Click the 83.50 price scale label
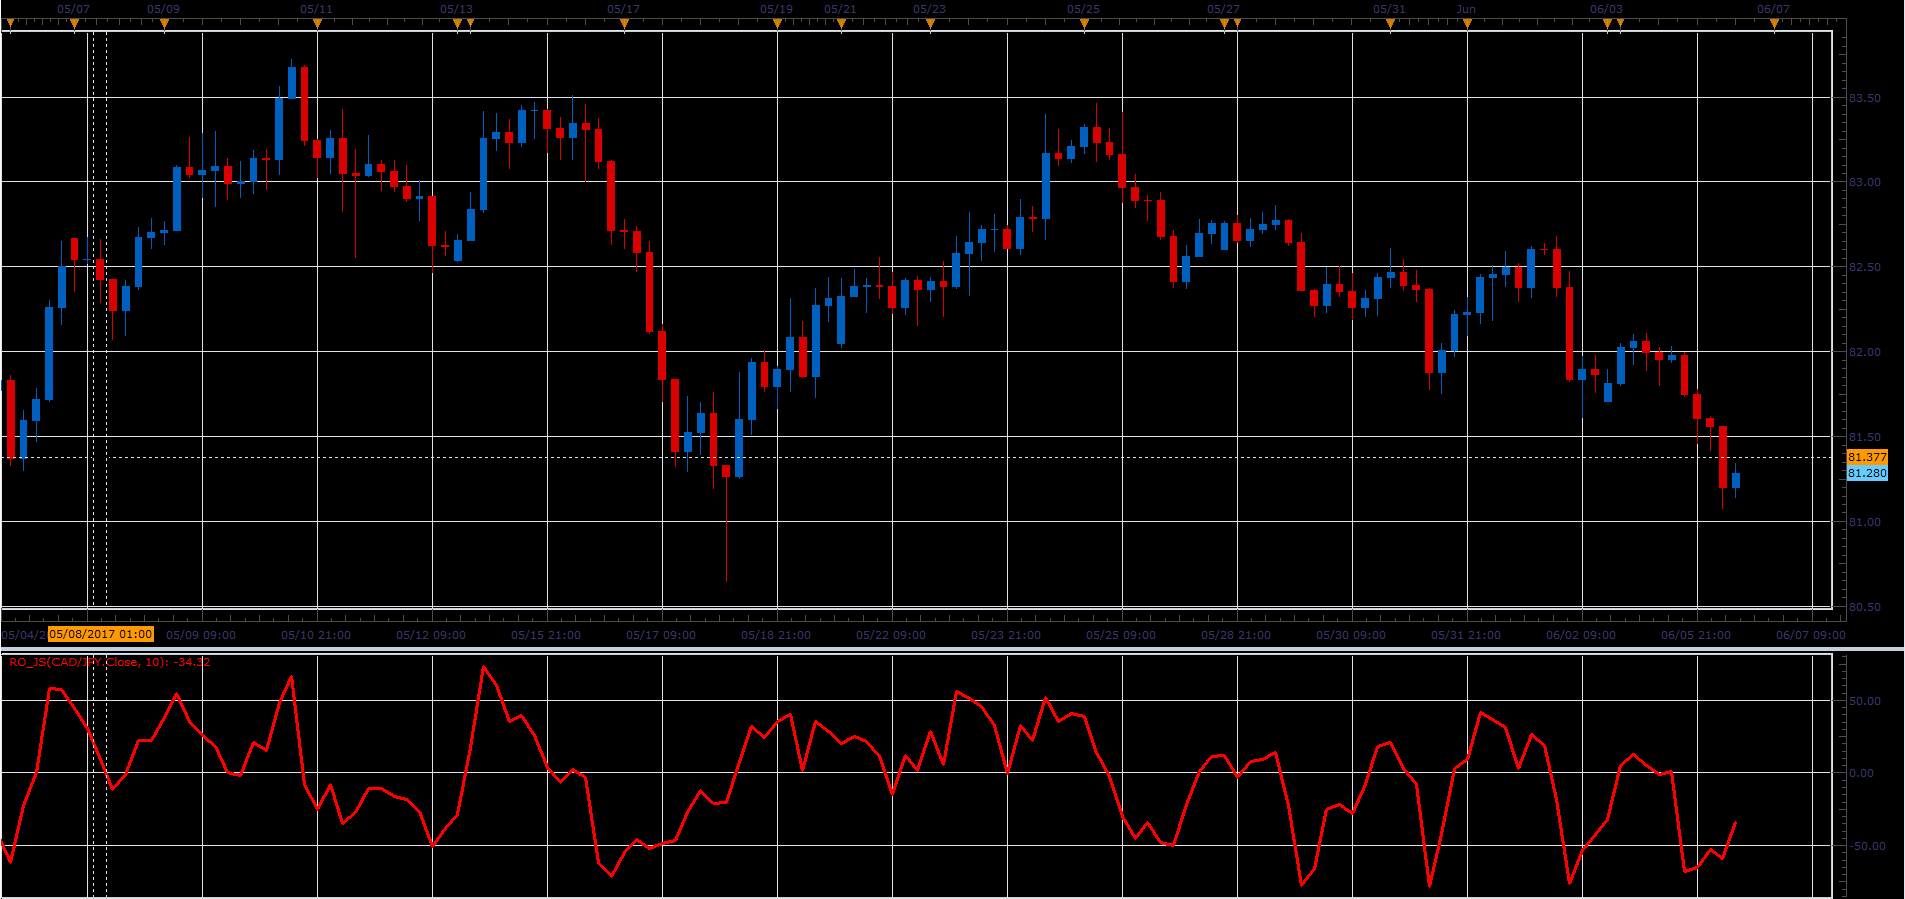1905x899 pixels. click(x=1864, y=98)
